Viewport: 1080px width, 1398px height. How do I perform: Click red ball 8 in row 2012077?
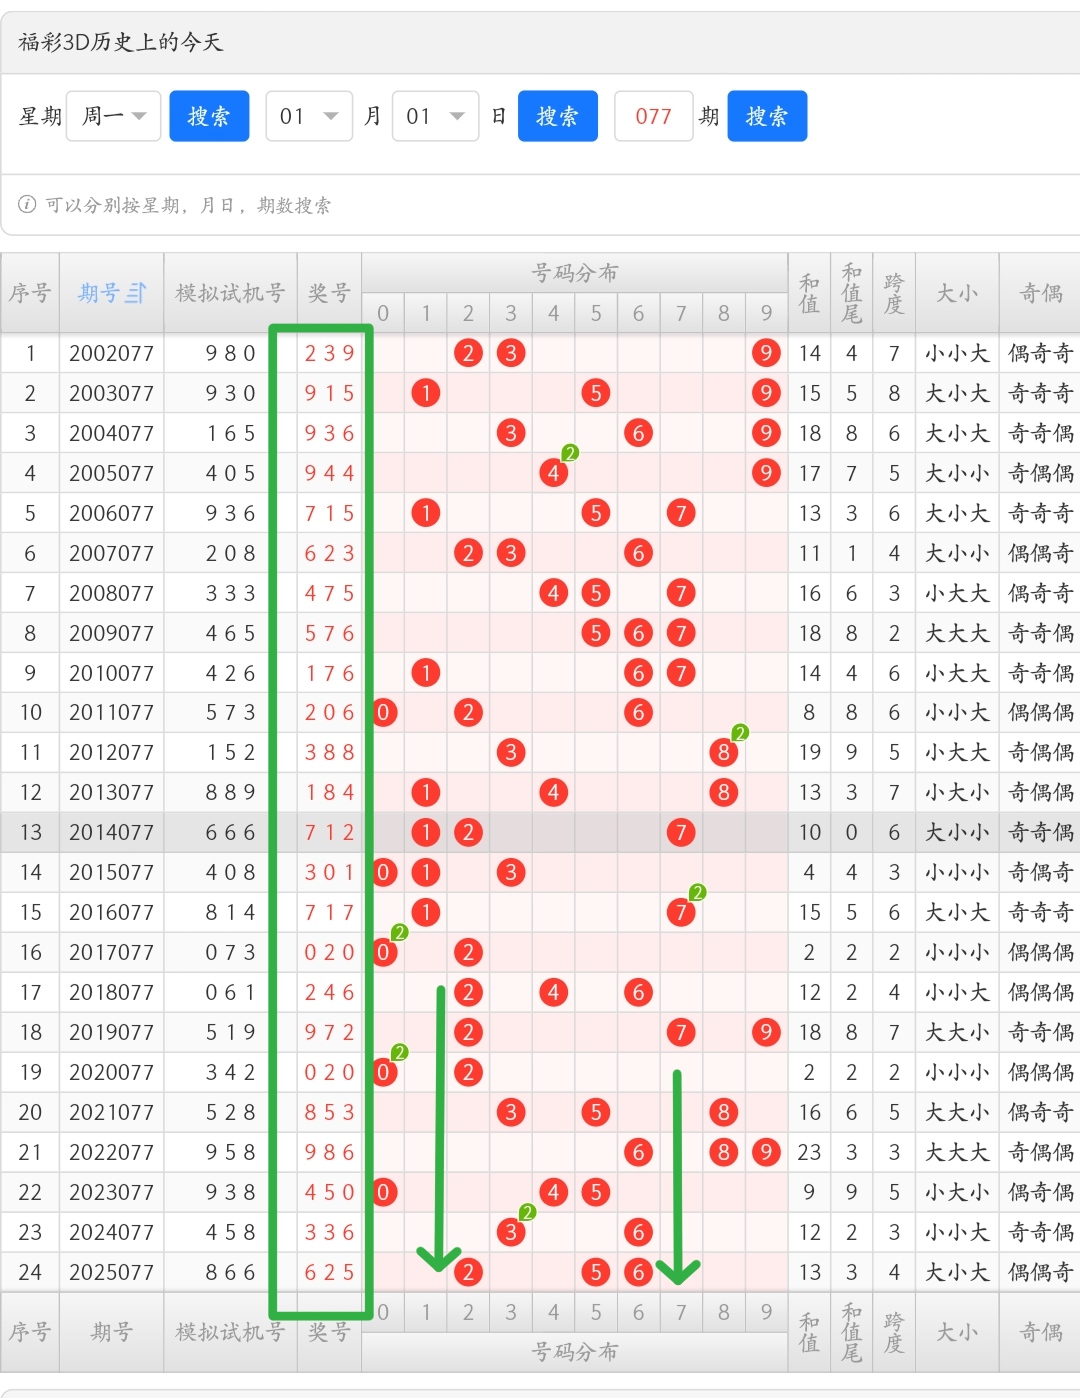point(723,752)
